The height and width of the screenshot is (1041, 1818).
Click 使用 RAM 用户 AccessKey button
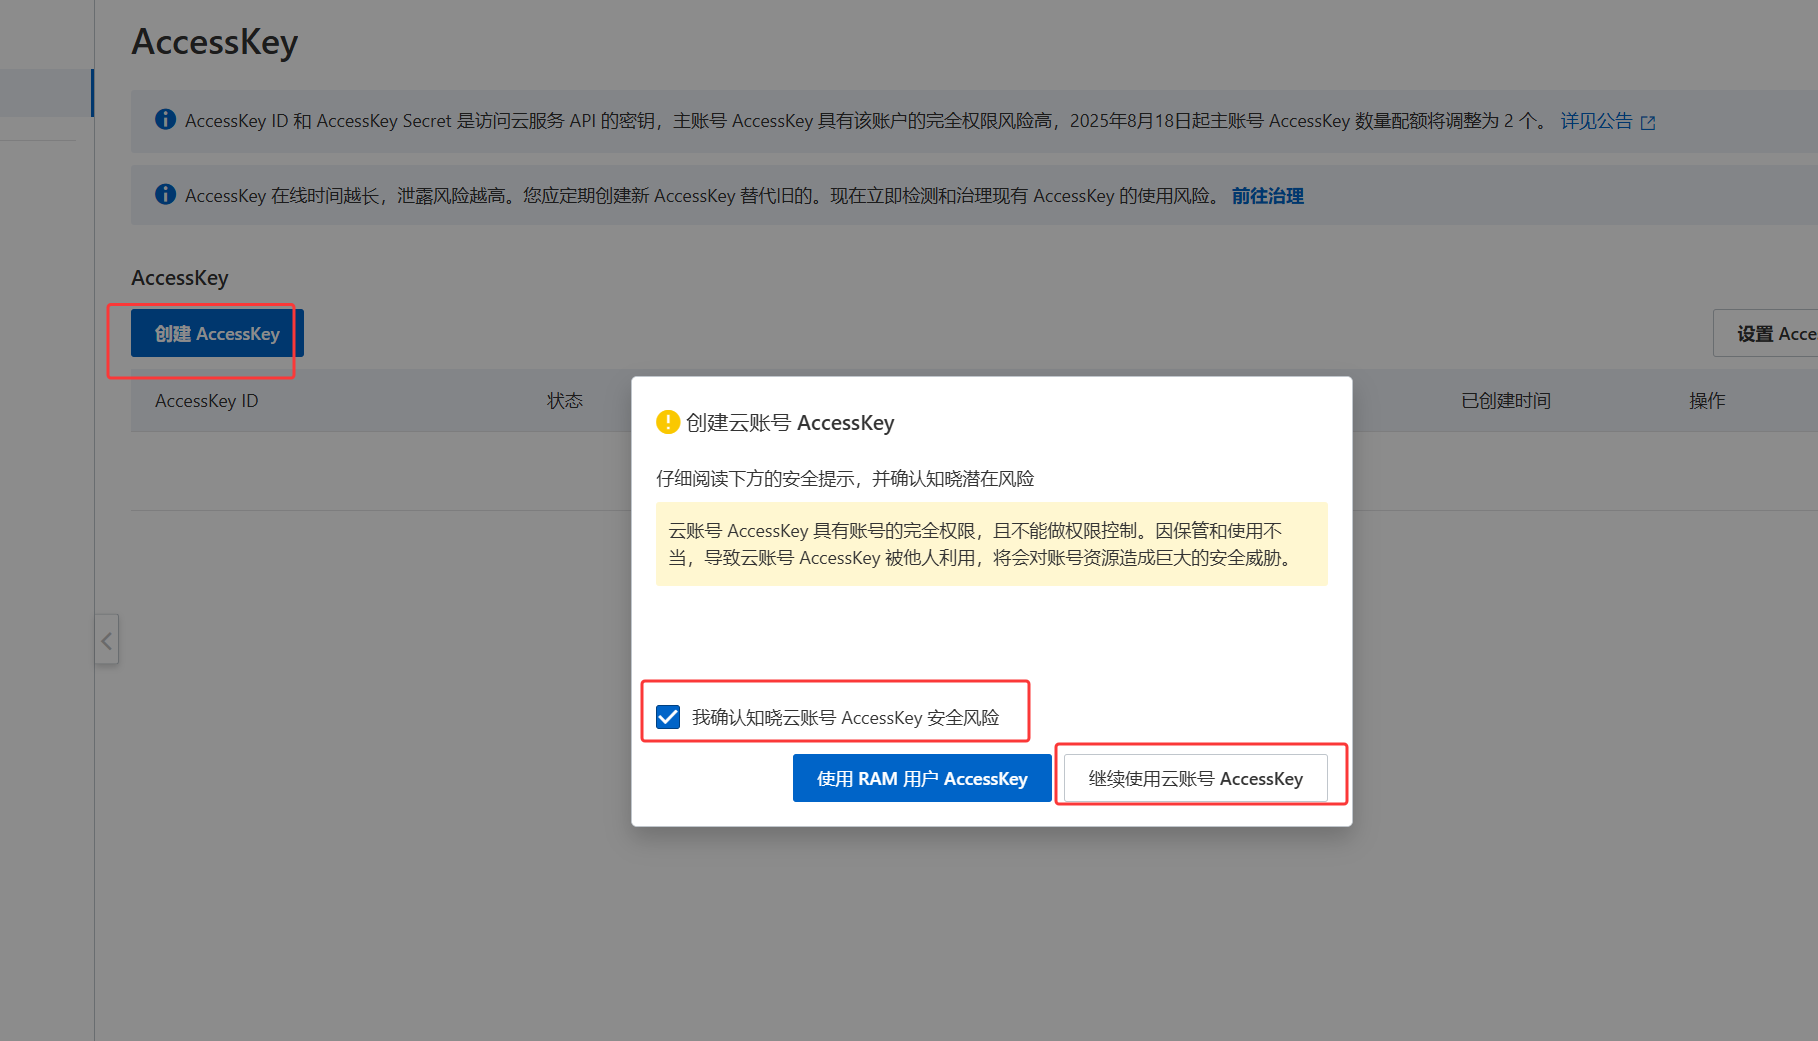coord(922,778)
